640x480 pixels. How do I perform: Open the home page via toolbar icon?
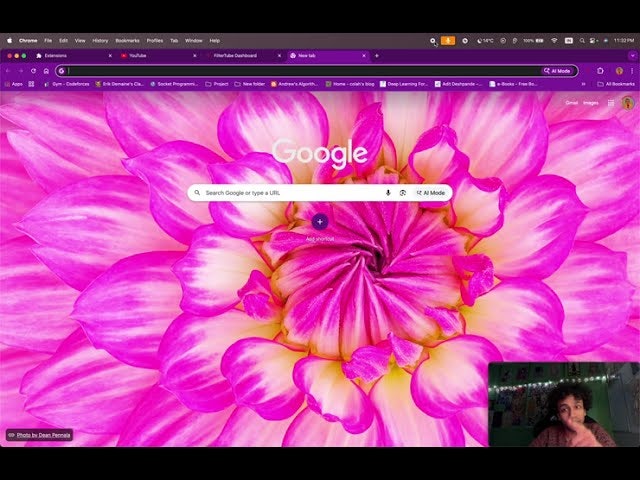(46, 71)
